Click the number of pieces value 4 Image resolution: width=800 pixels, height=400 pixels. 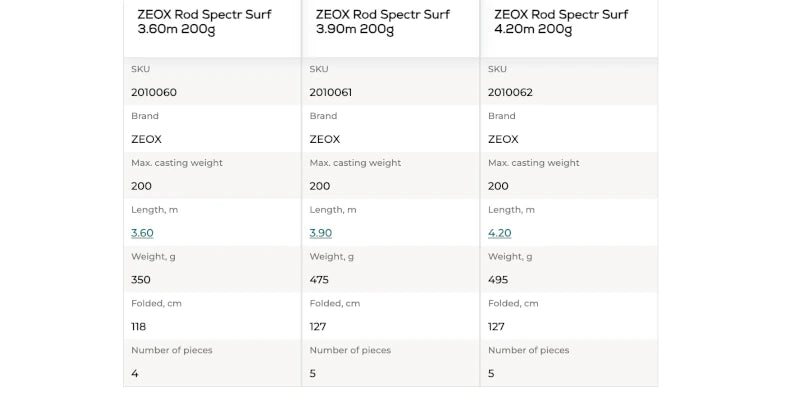135,374
